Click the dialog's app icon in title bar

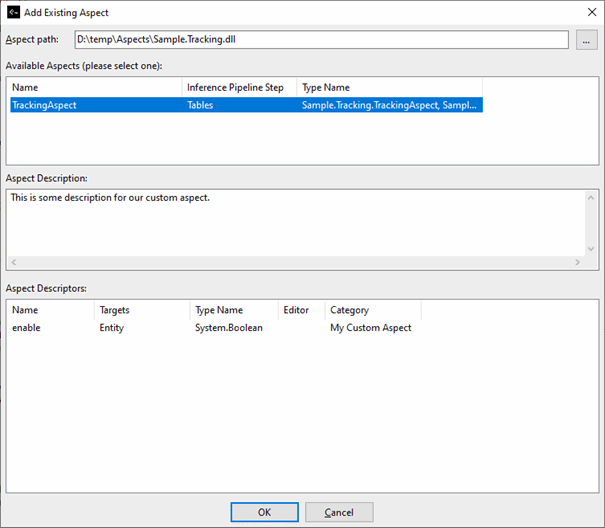pos(12,13)
